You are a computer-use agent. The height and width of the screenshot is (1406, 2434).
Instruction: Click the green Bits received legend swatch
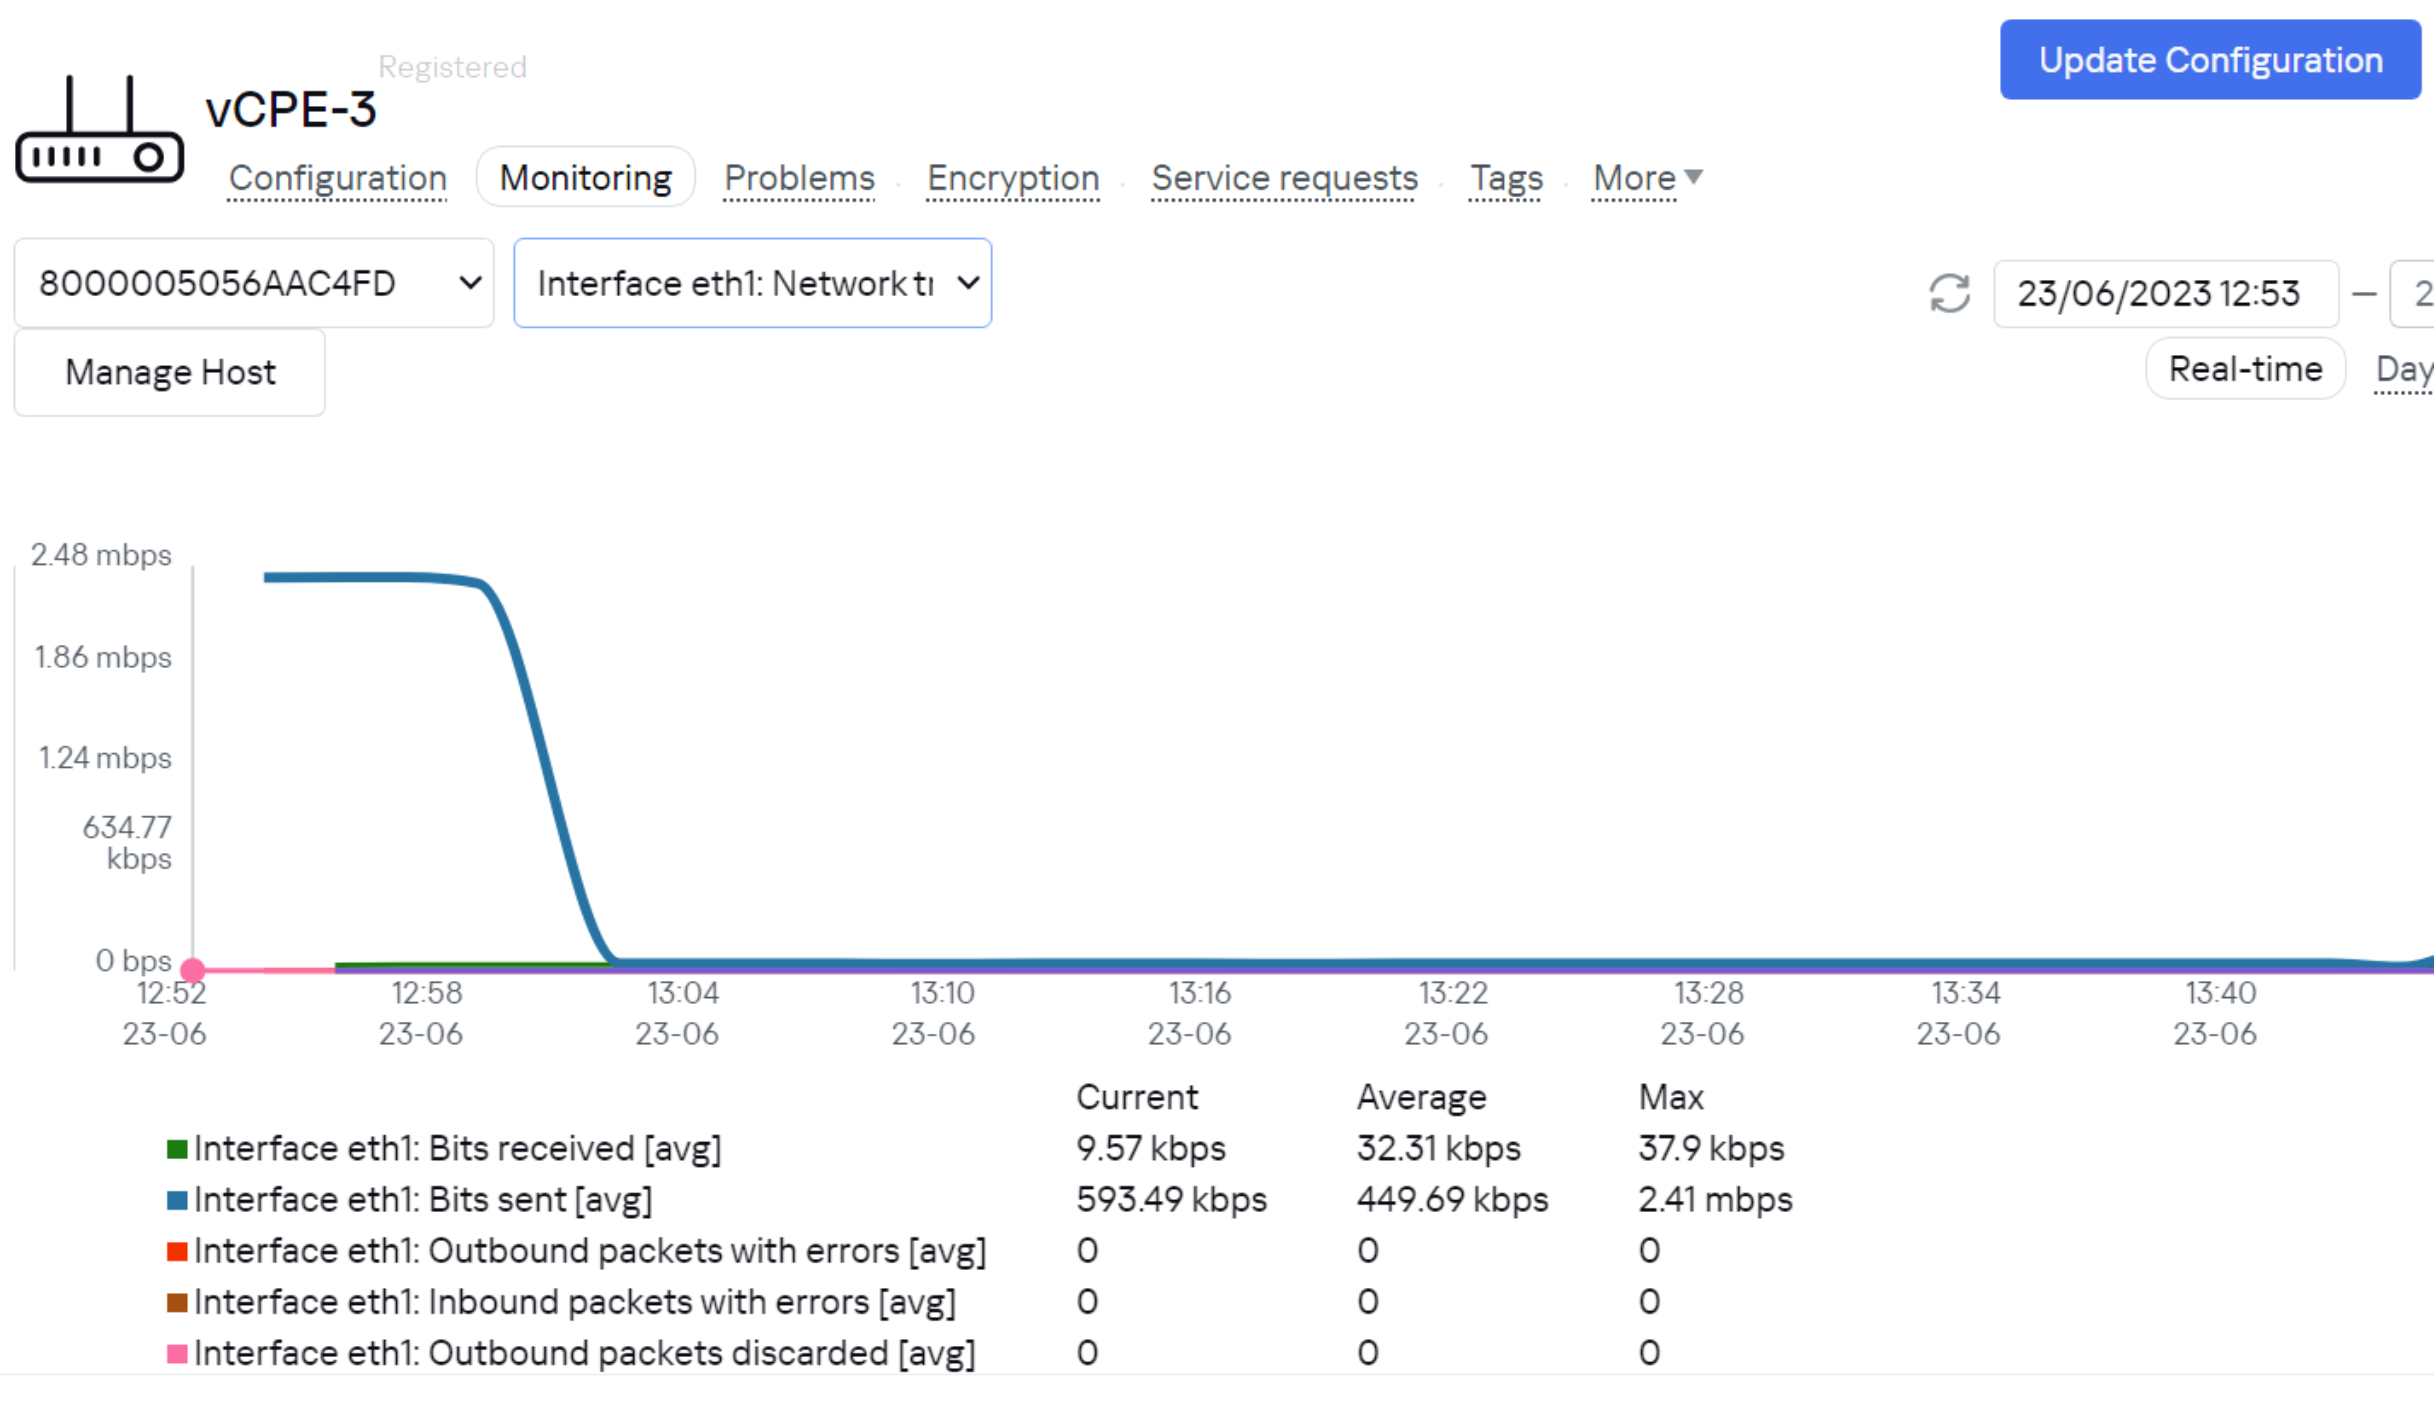[177, 1149]
